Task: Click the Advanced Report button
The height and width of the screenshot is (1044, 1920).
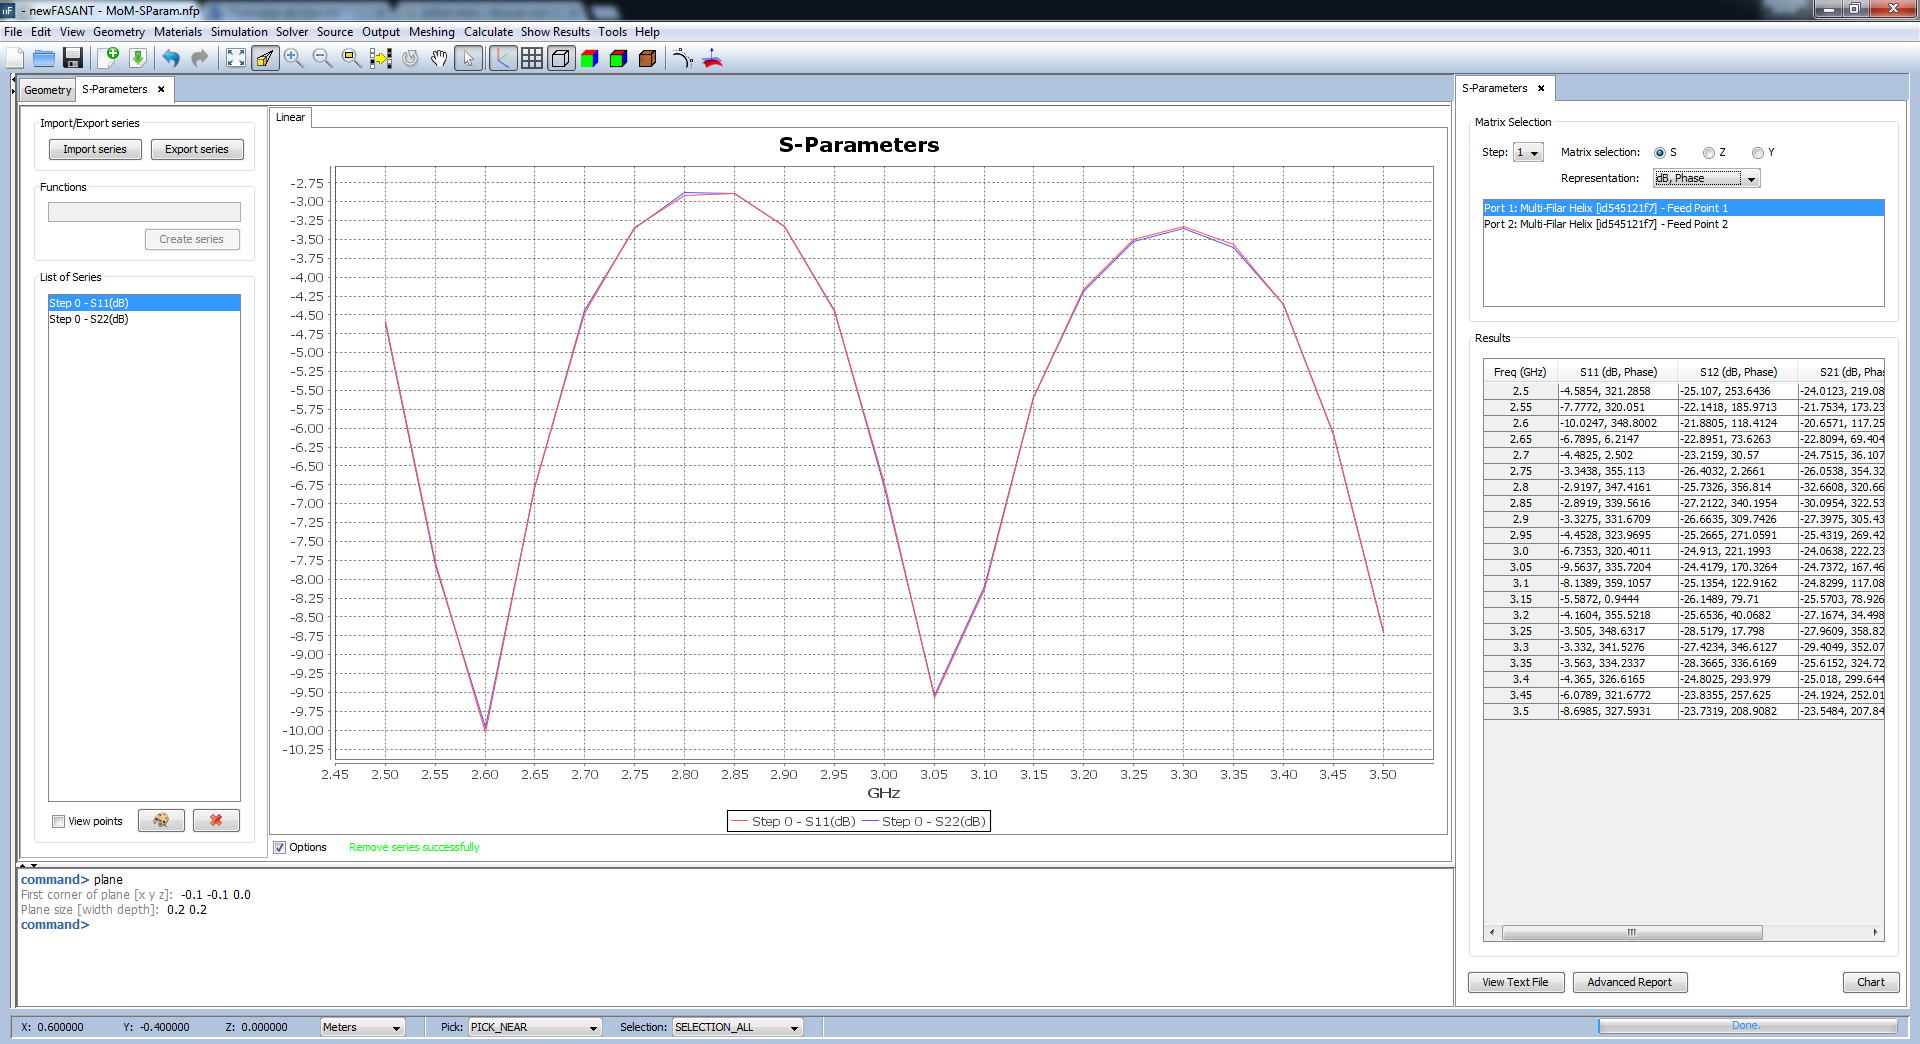Action: 1629,982
